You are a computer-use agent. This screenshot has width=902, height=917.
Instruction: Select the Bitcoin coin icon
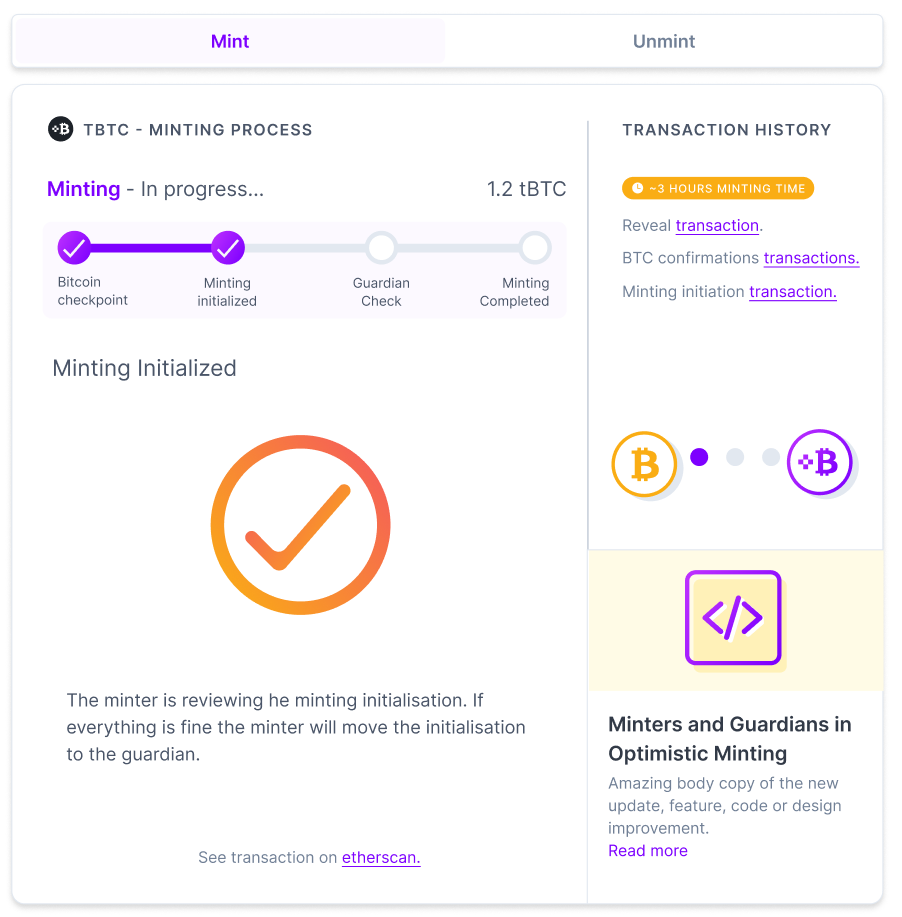(644, 463)
